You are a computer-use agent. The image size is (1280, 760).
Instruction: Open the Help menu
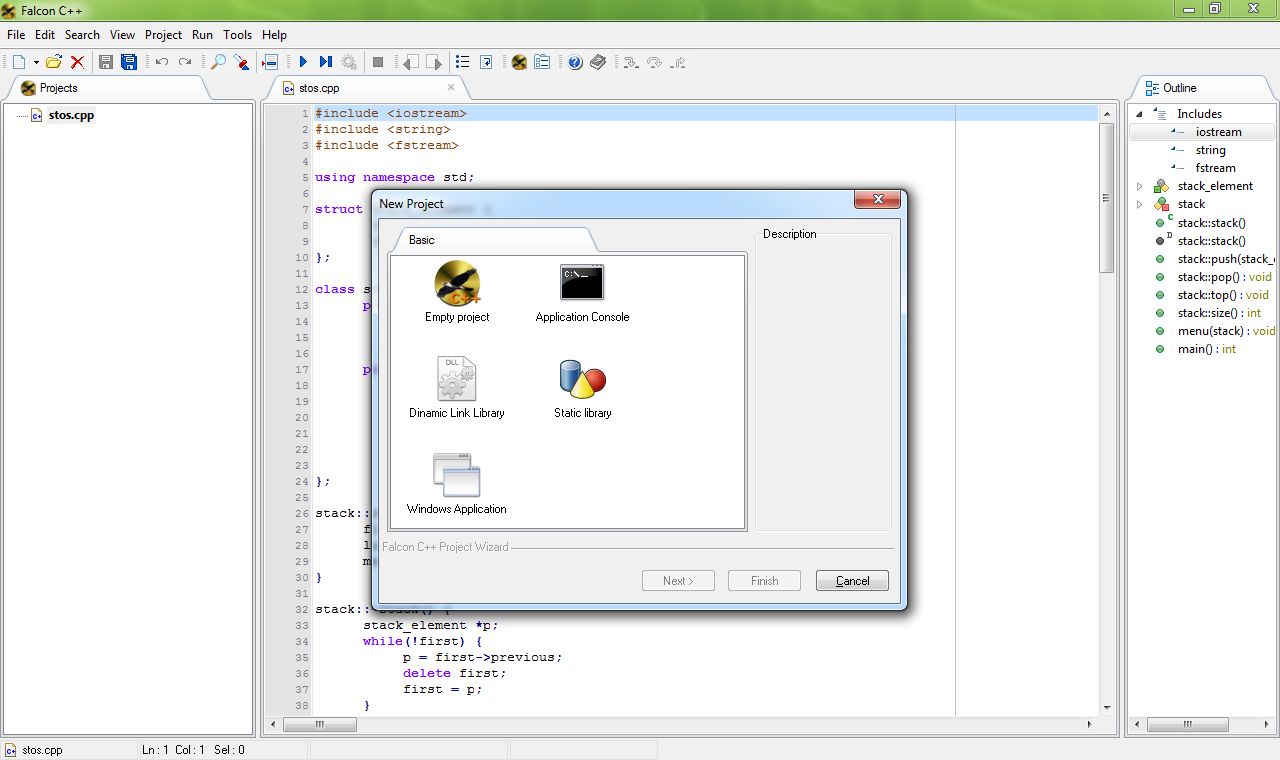(x=274, y=34)
